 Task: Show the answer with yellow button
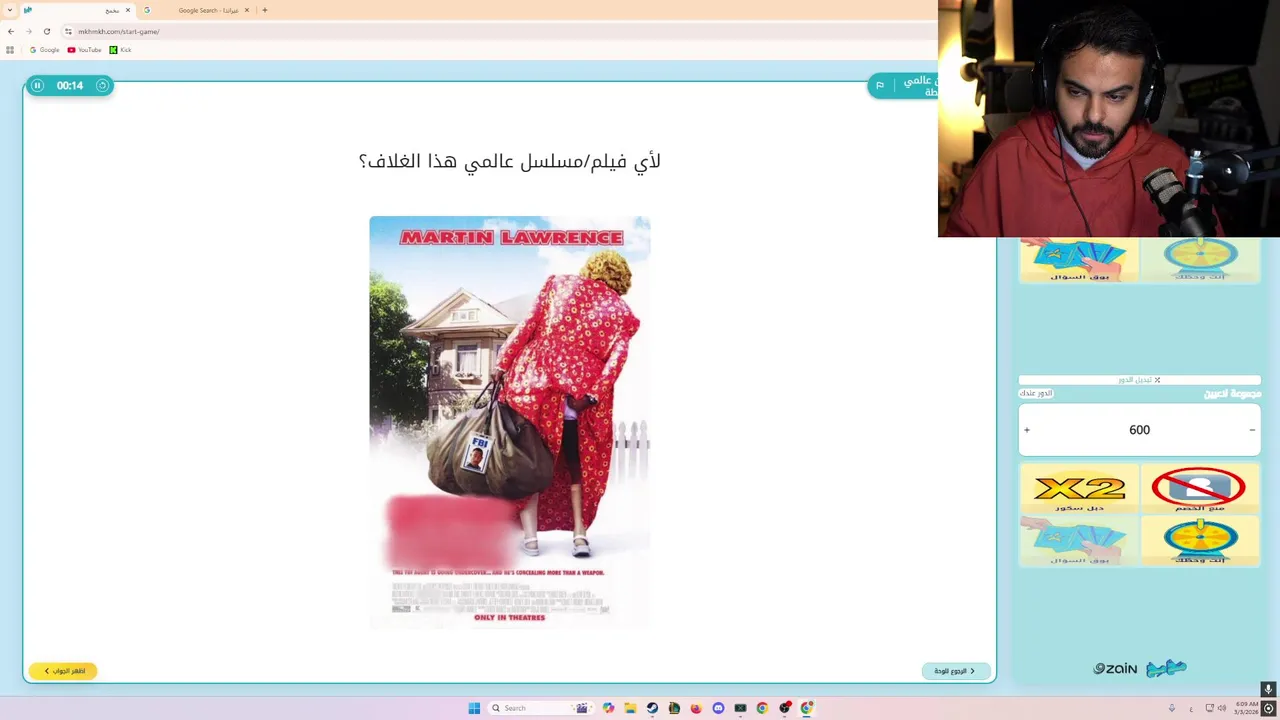pos(63,671)
